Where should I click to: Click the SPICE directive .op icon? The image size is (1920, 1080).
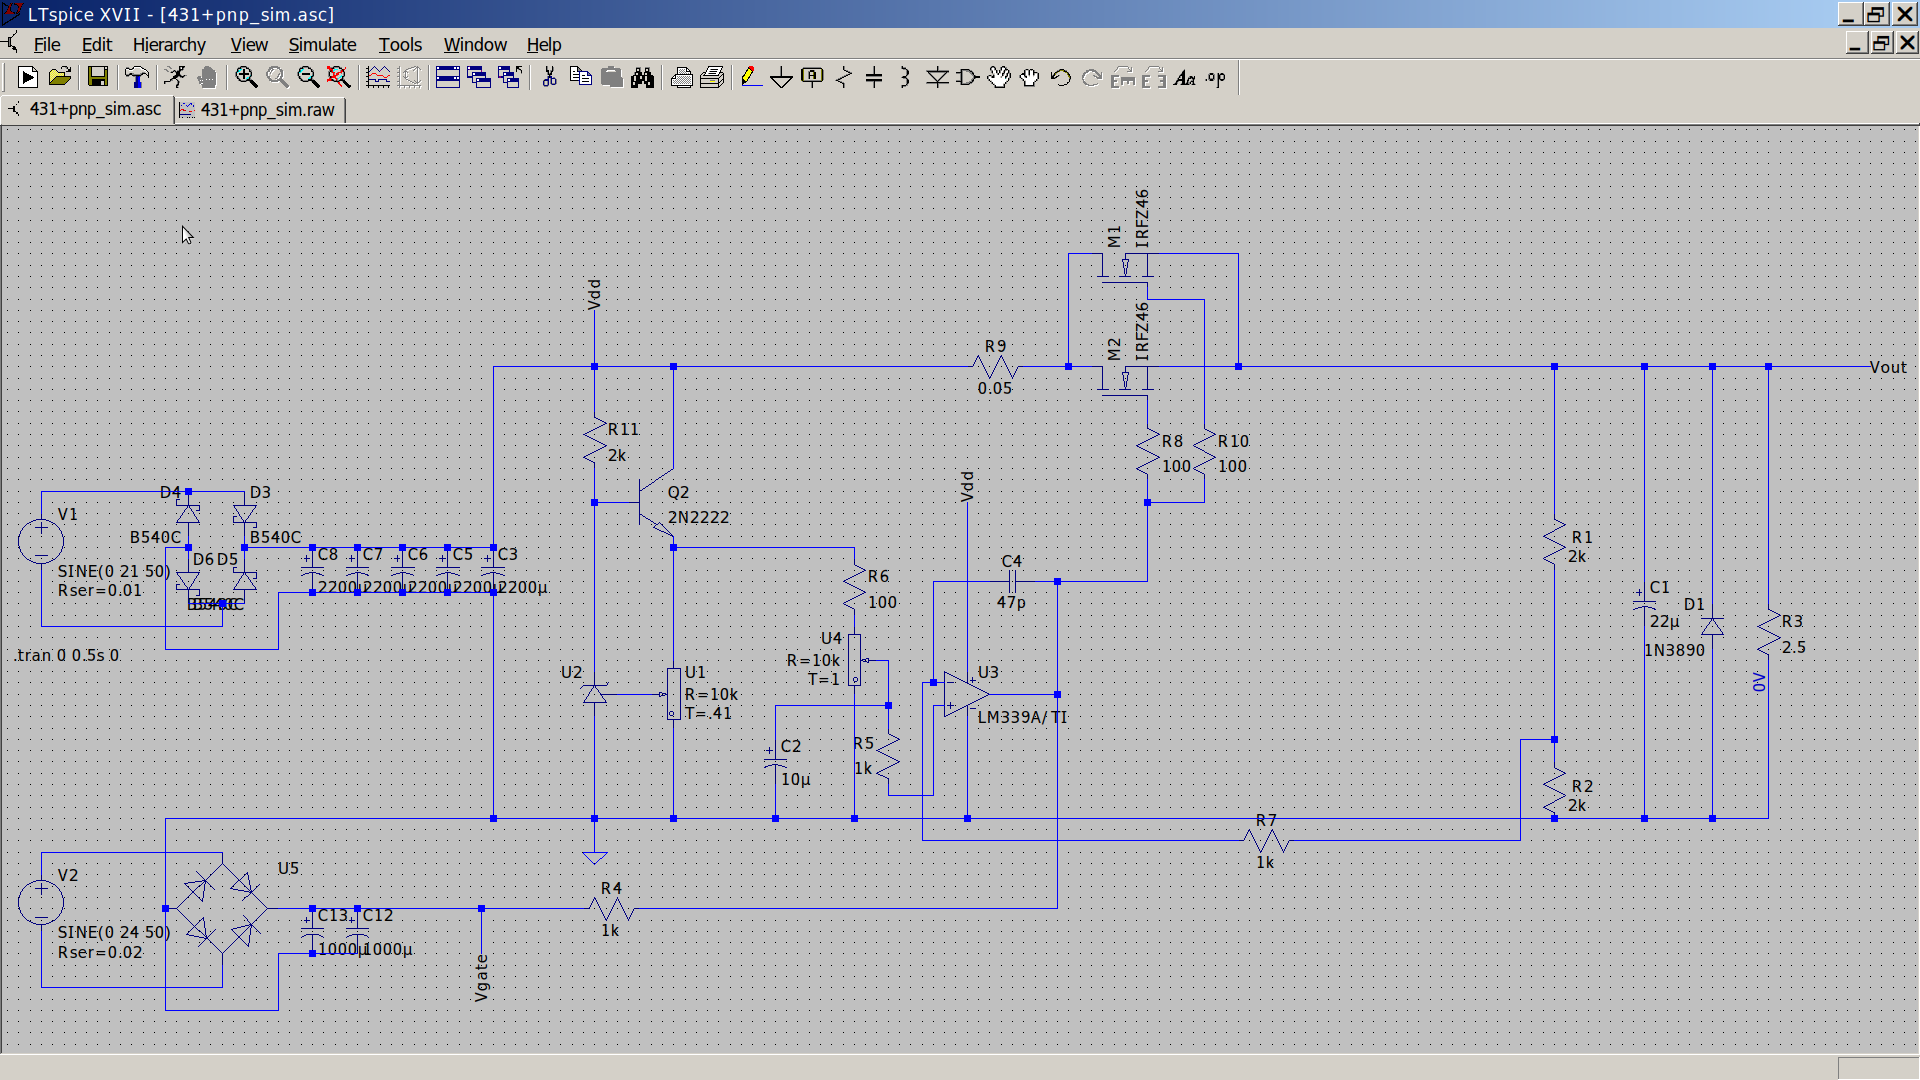click(1216, 78)
